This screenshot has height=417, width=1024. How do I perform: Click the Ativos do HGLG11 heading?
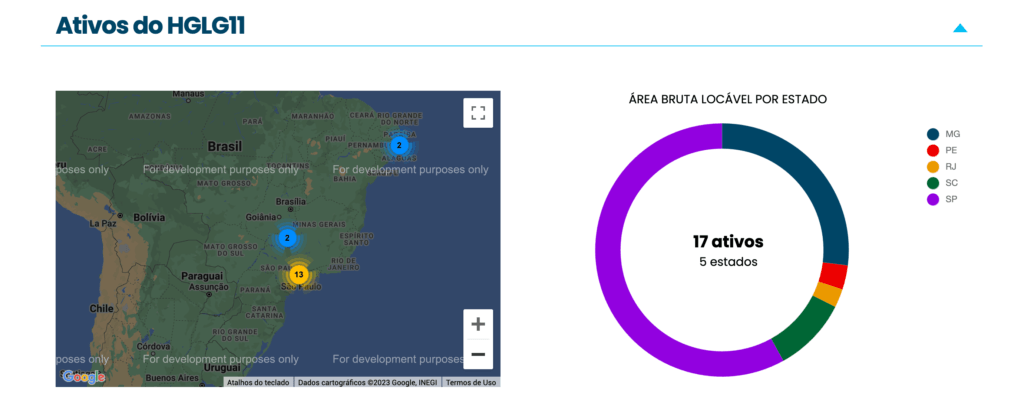click(150, 25)
